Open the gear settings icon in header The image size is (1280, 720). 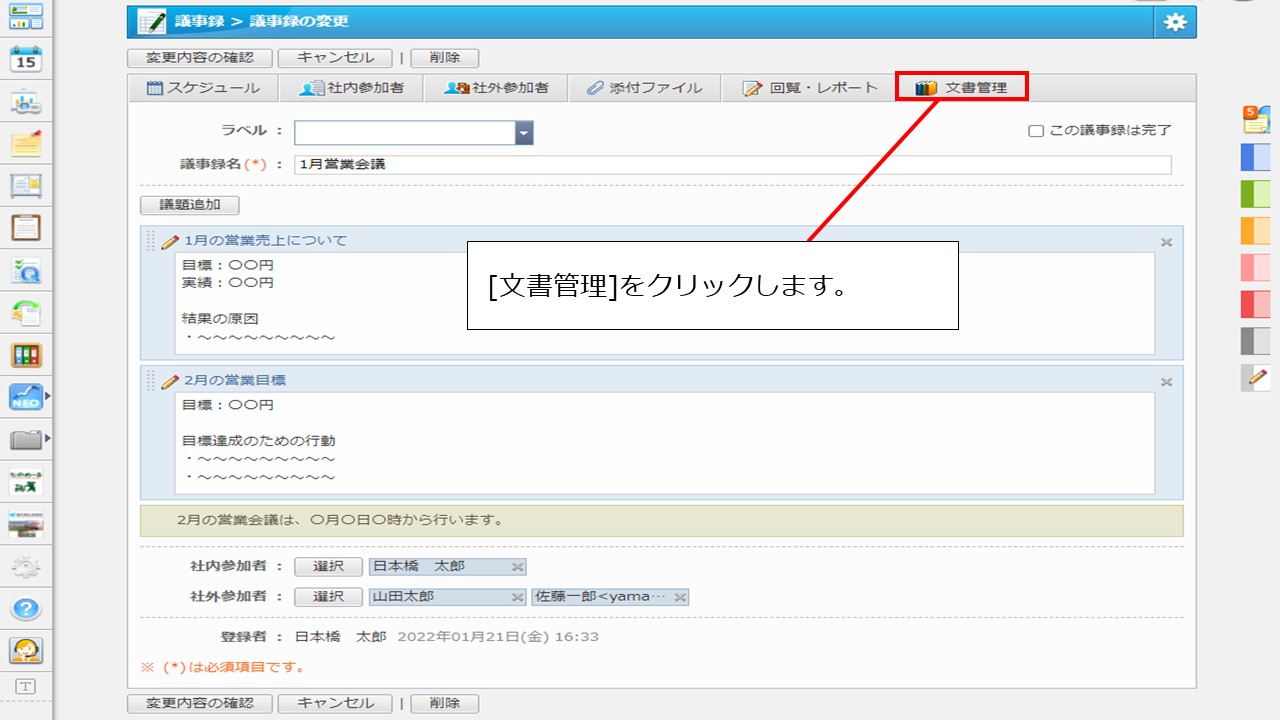[x=1175, y=22]
